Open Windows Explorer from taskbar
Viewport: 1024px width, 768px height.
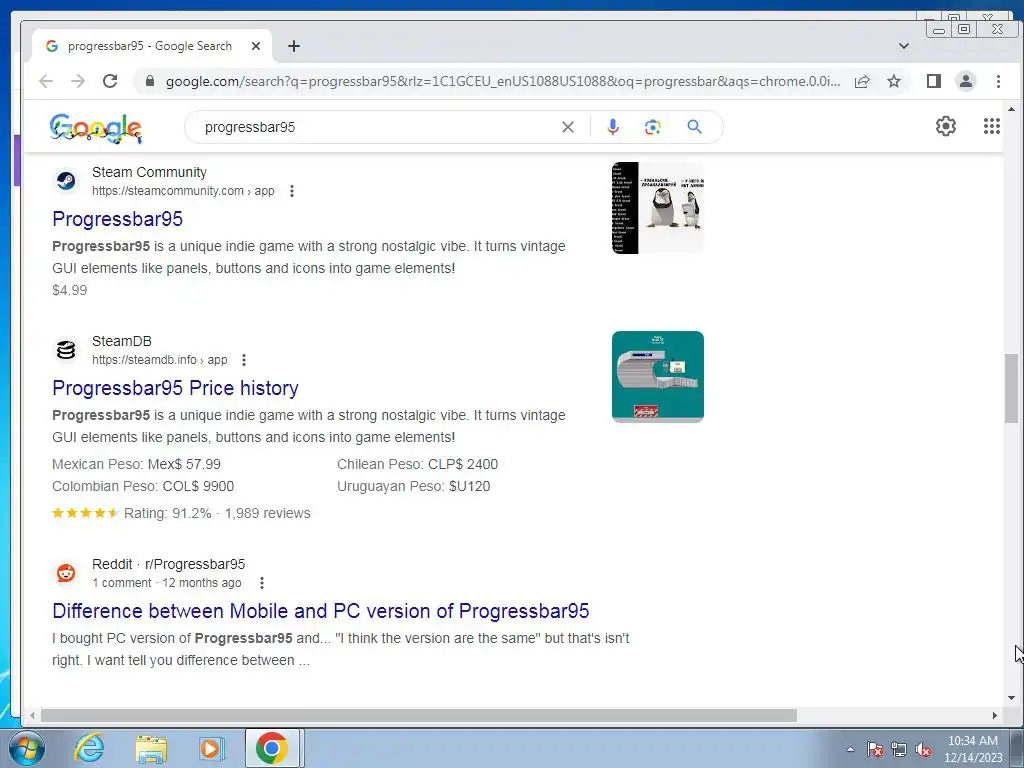pos(151,749)
